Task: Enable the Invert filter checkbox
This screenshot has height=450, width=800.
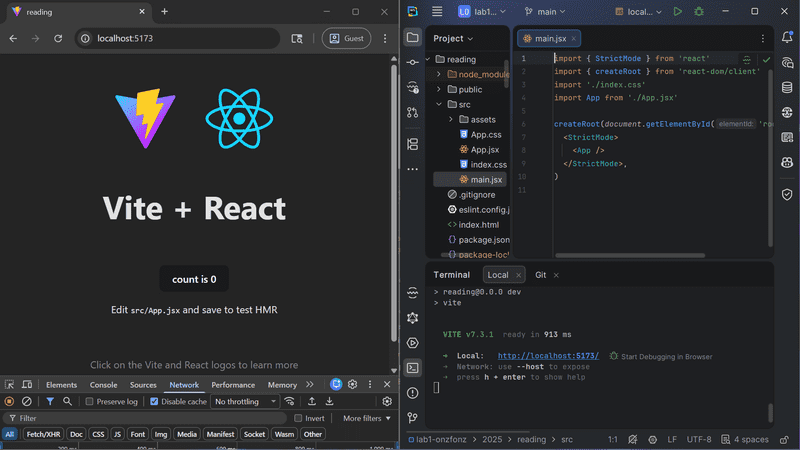Action: [298, 418]
